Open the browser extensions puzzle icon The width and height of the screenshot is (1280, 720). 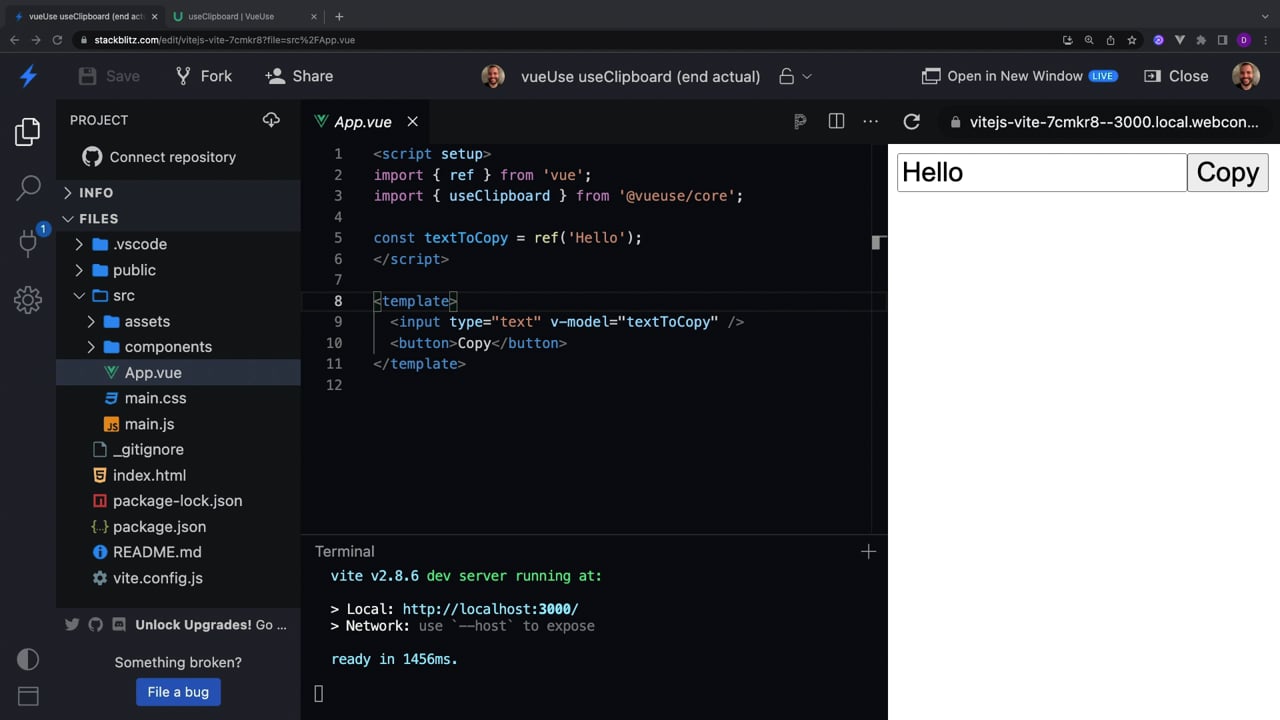point(1201,40)
